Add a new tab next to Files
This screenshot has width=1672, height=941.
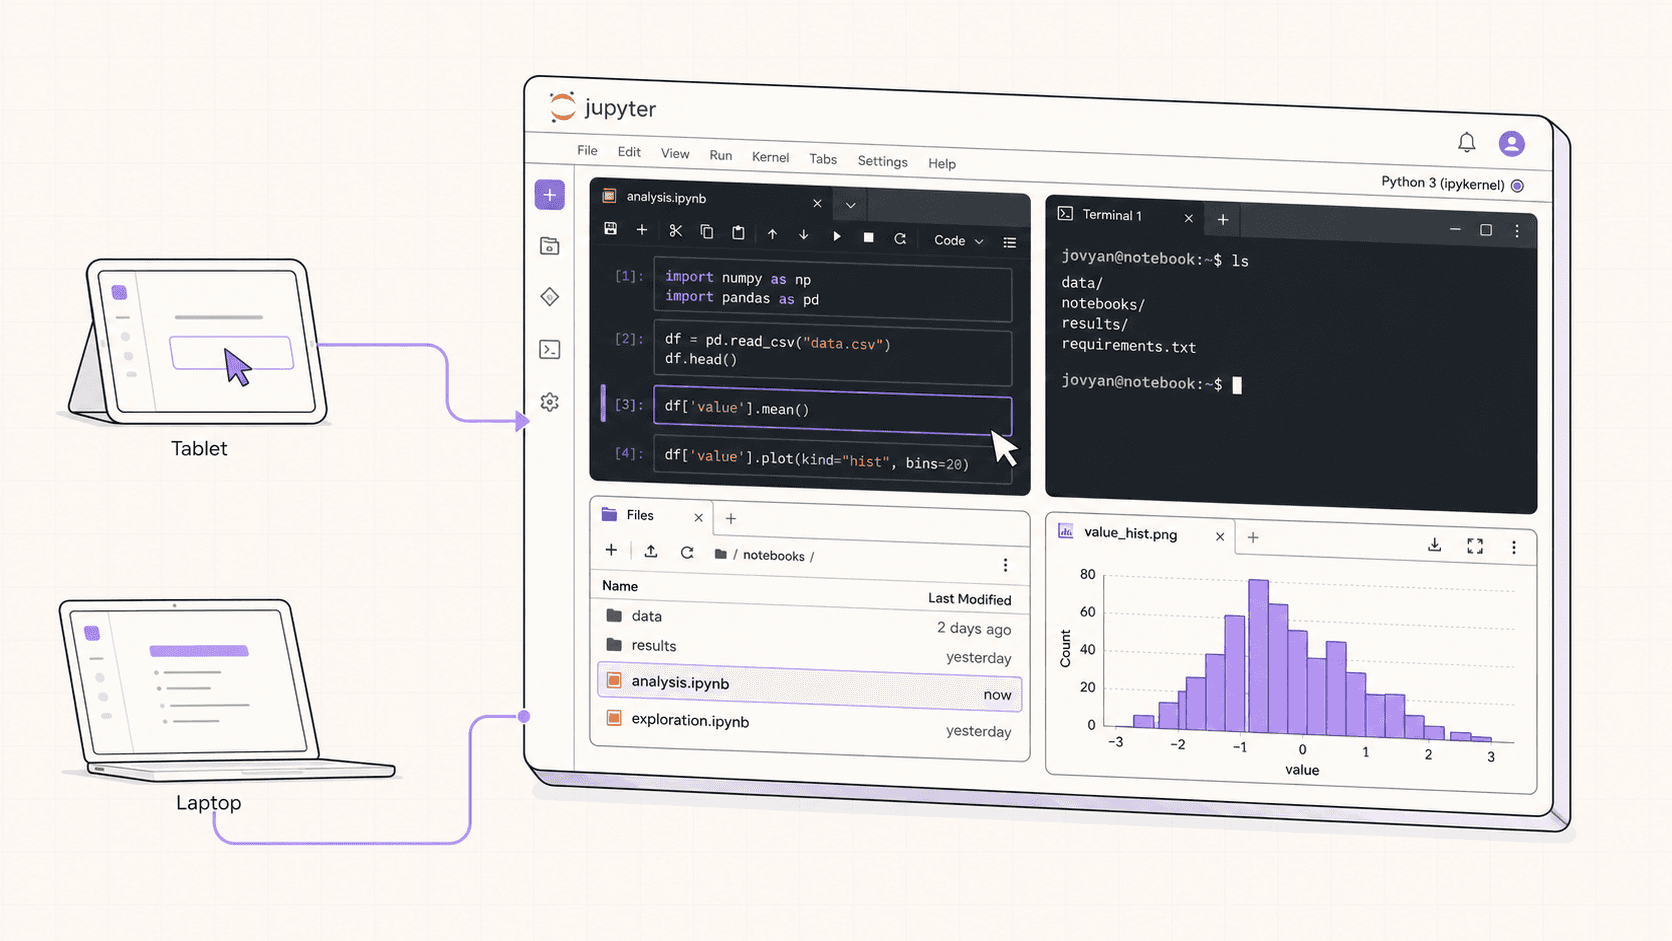coord(731,518)
